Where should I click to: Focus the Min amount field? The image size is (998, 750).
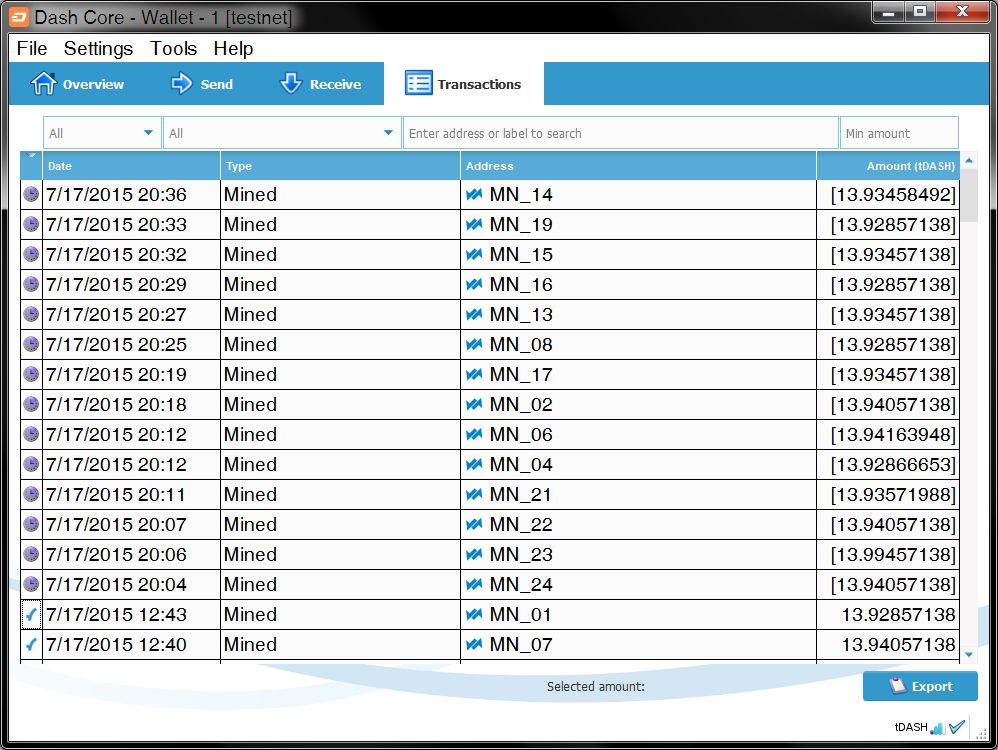pos(899,132)
